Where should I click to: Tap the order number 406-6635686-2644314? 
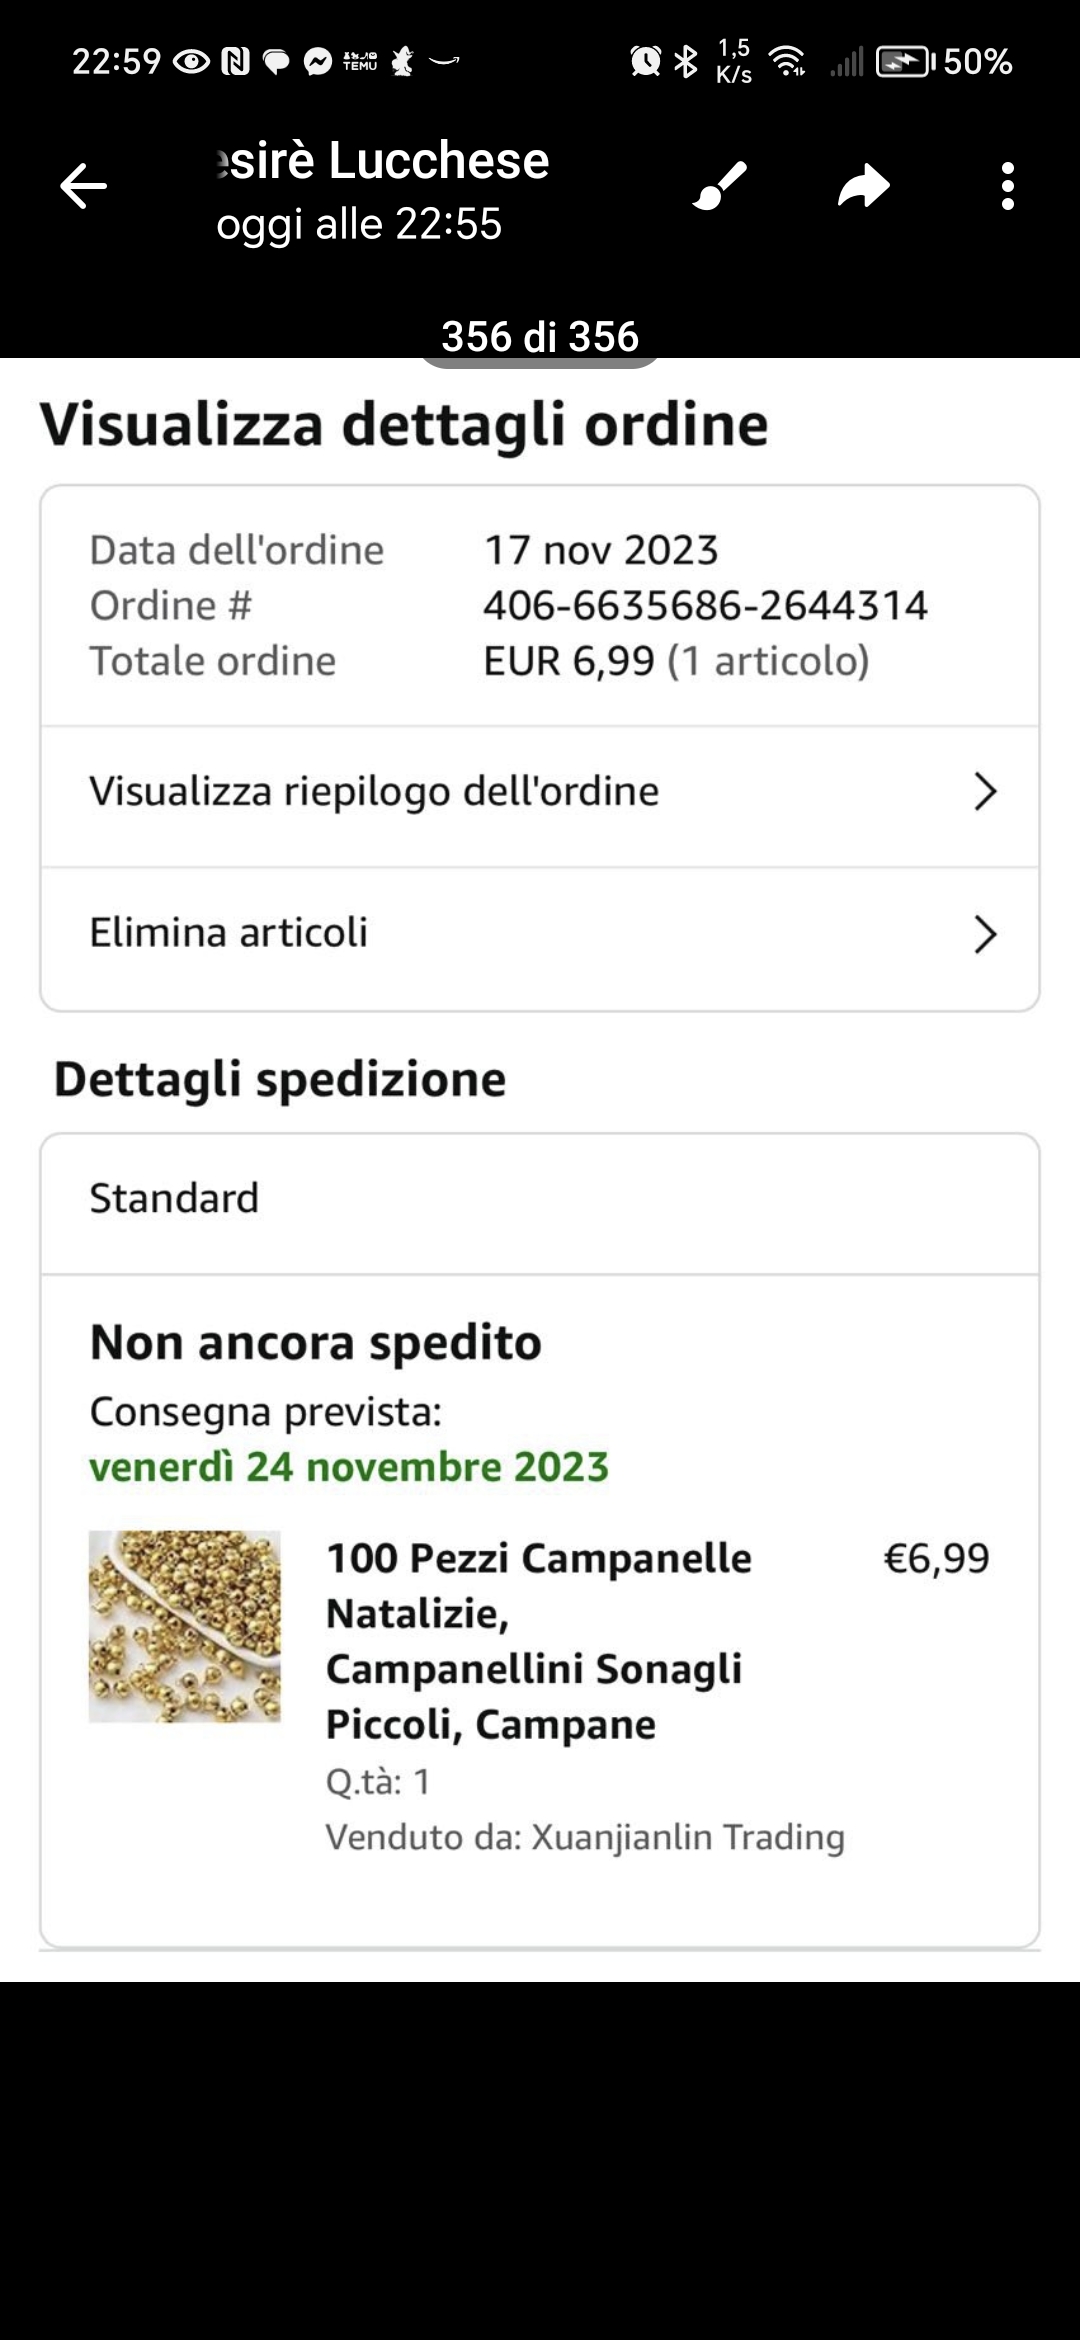click(x=705, y=606)
